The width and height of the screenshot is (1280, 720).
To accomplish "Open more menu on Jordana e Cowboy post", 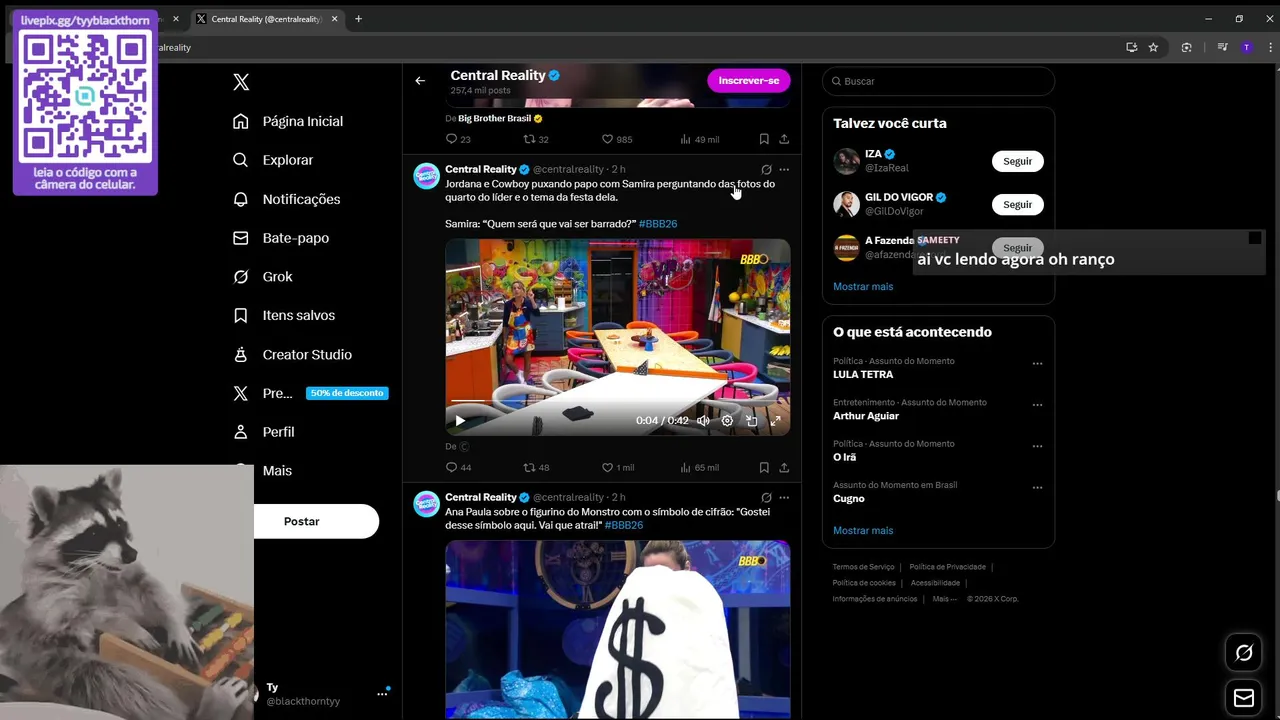I will pyautogui.click(x=784, y=169).
